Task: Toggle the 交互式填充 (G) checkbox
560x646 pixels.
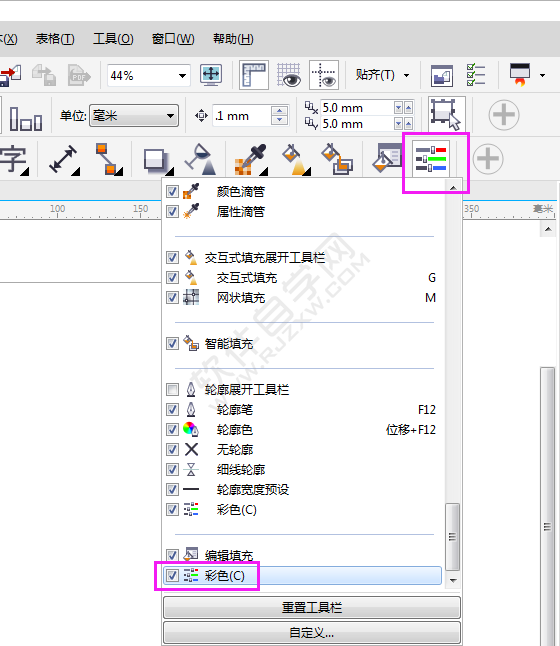Action: pos(172,278)
